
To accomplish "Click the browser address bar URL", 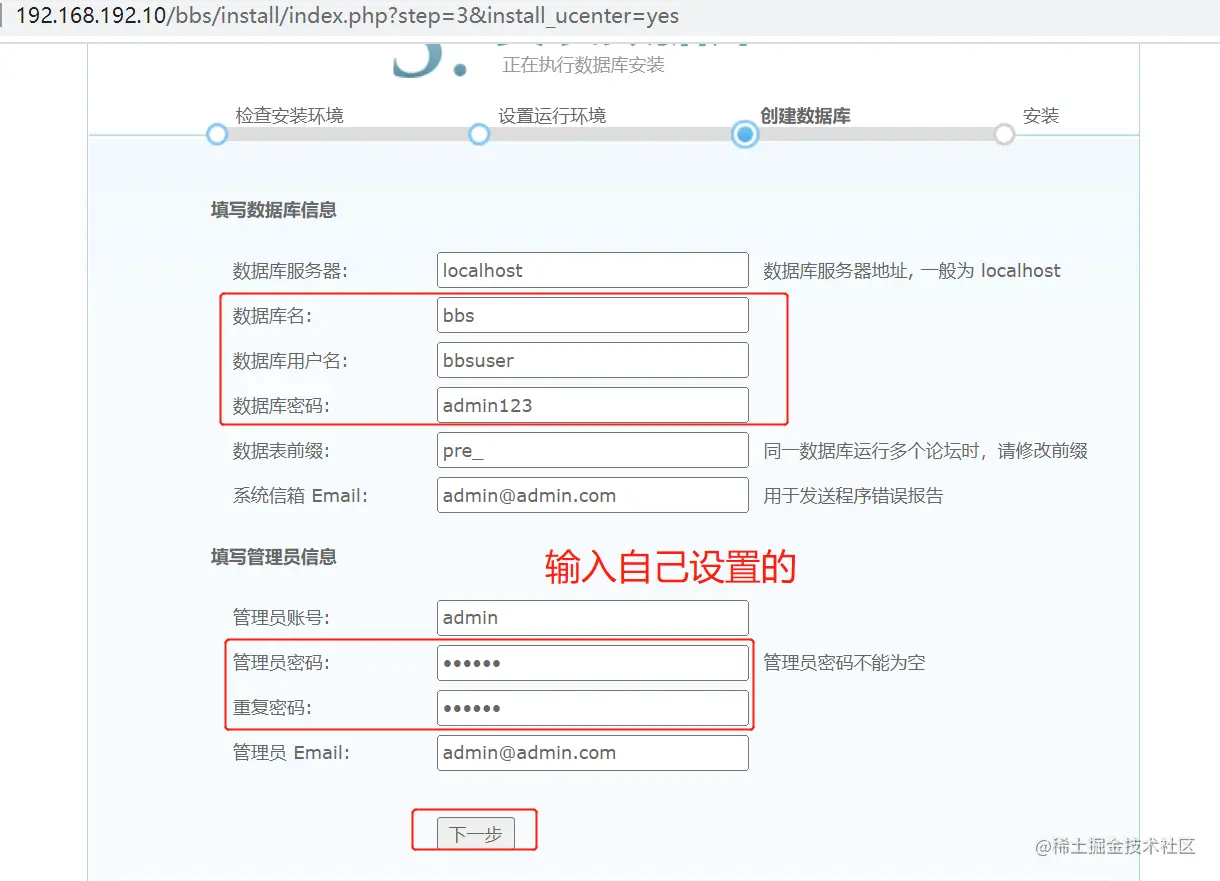I will (347, 16).
